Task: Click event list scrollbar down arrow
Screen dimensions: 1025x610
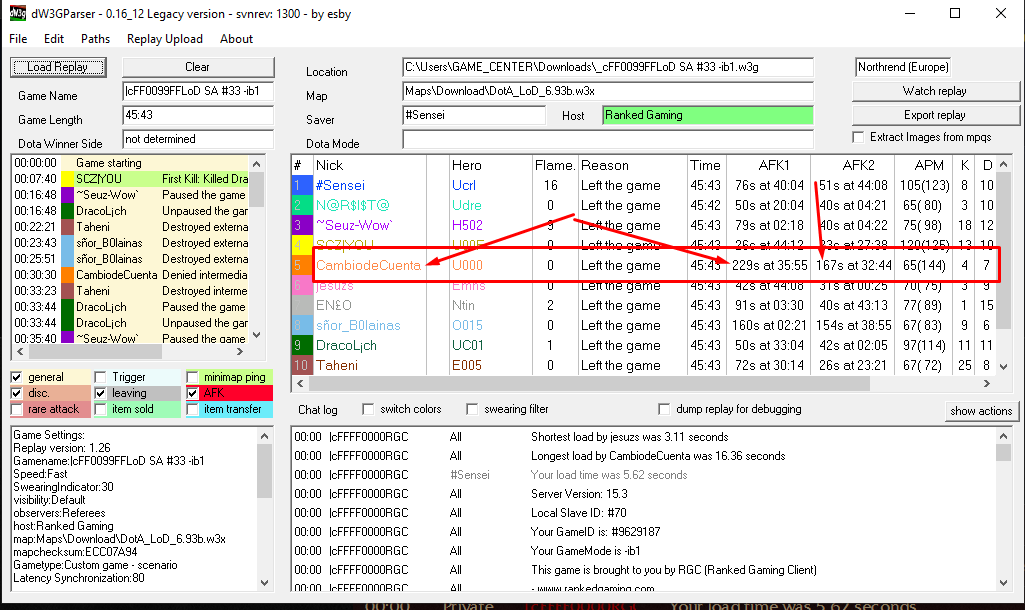Action: (x=256, y=335)
